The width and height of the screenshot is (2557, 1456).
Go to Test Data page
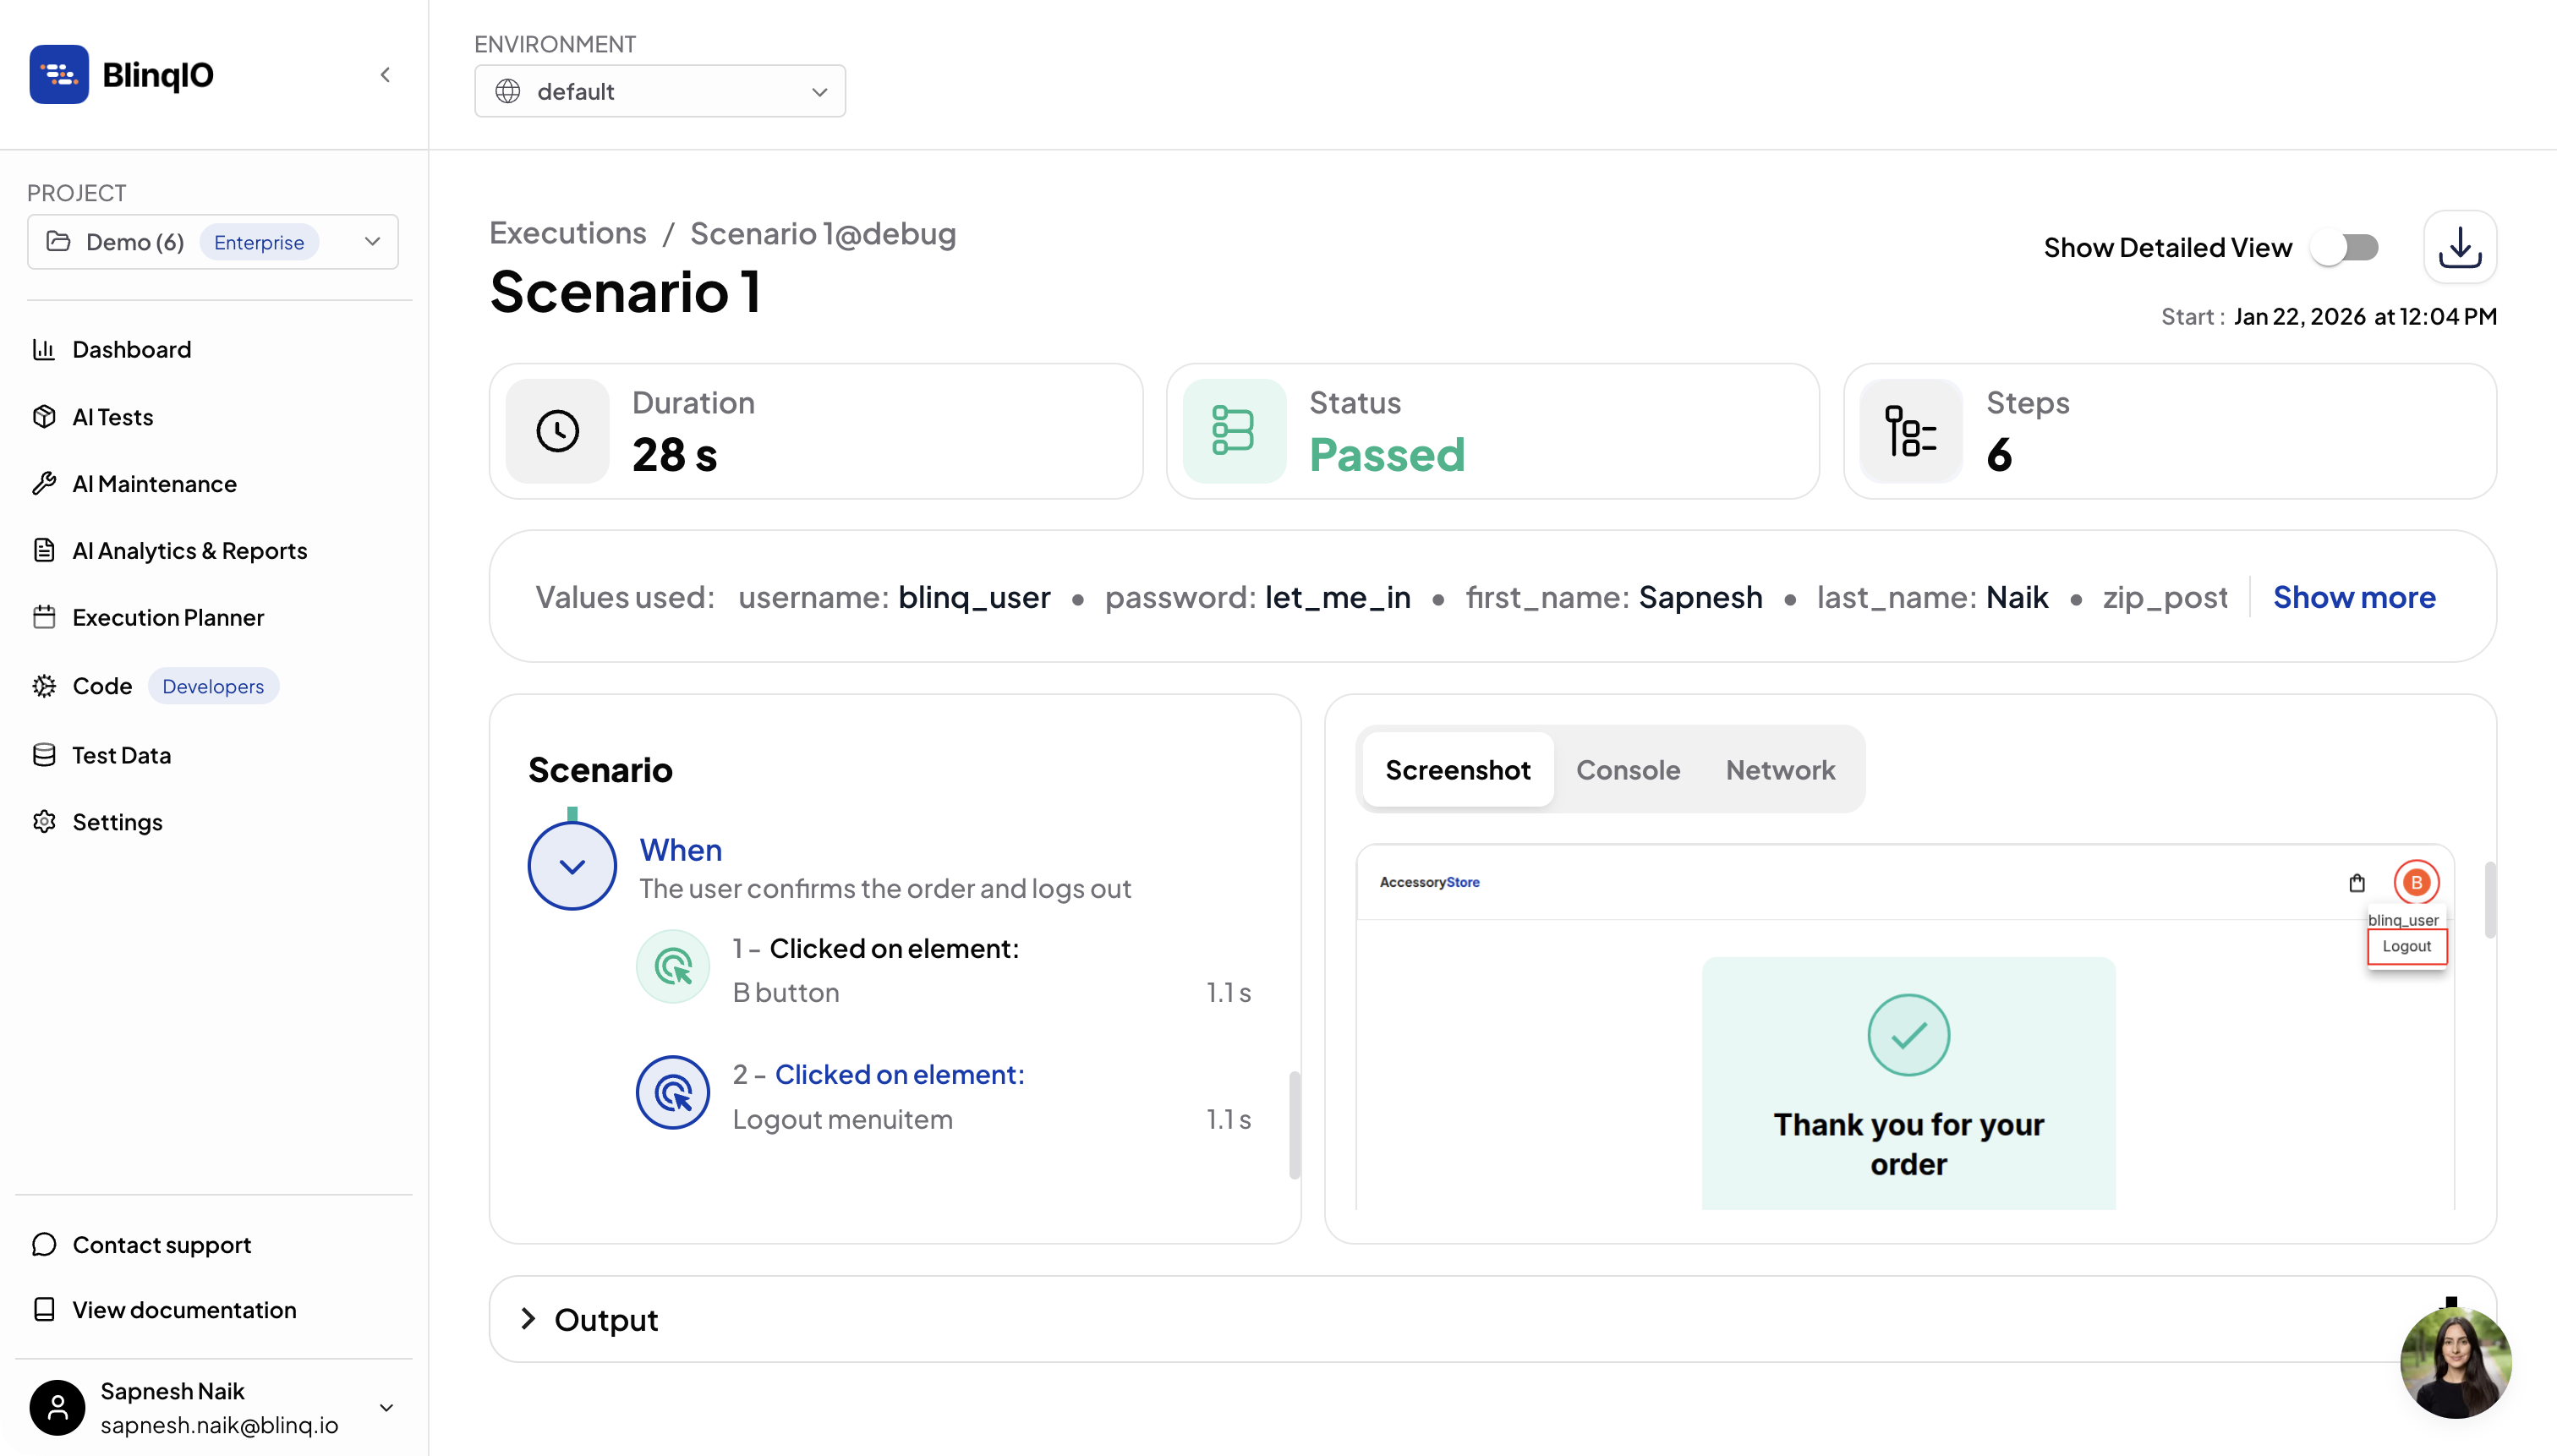click(121, 755)
